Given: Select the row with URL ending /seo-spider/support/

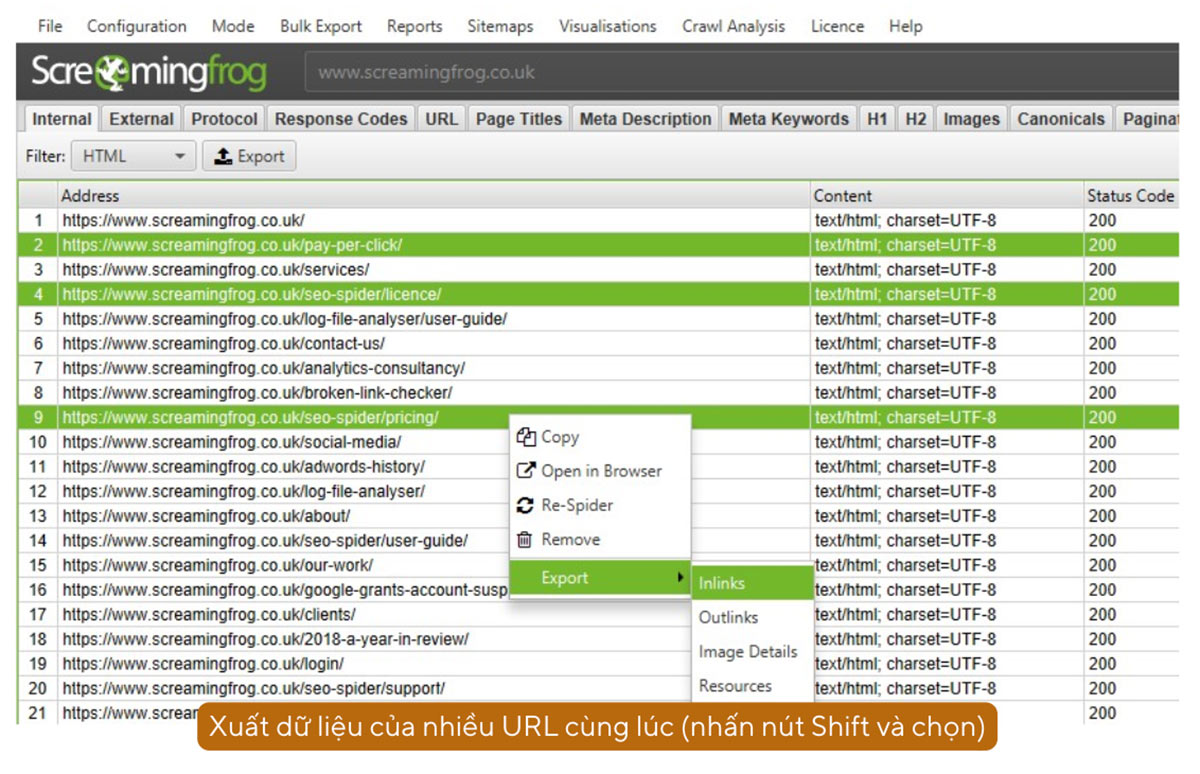Looking at the screenshot, I should coord(598,688).
